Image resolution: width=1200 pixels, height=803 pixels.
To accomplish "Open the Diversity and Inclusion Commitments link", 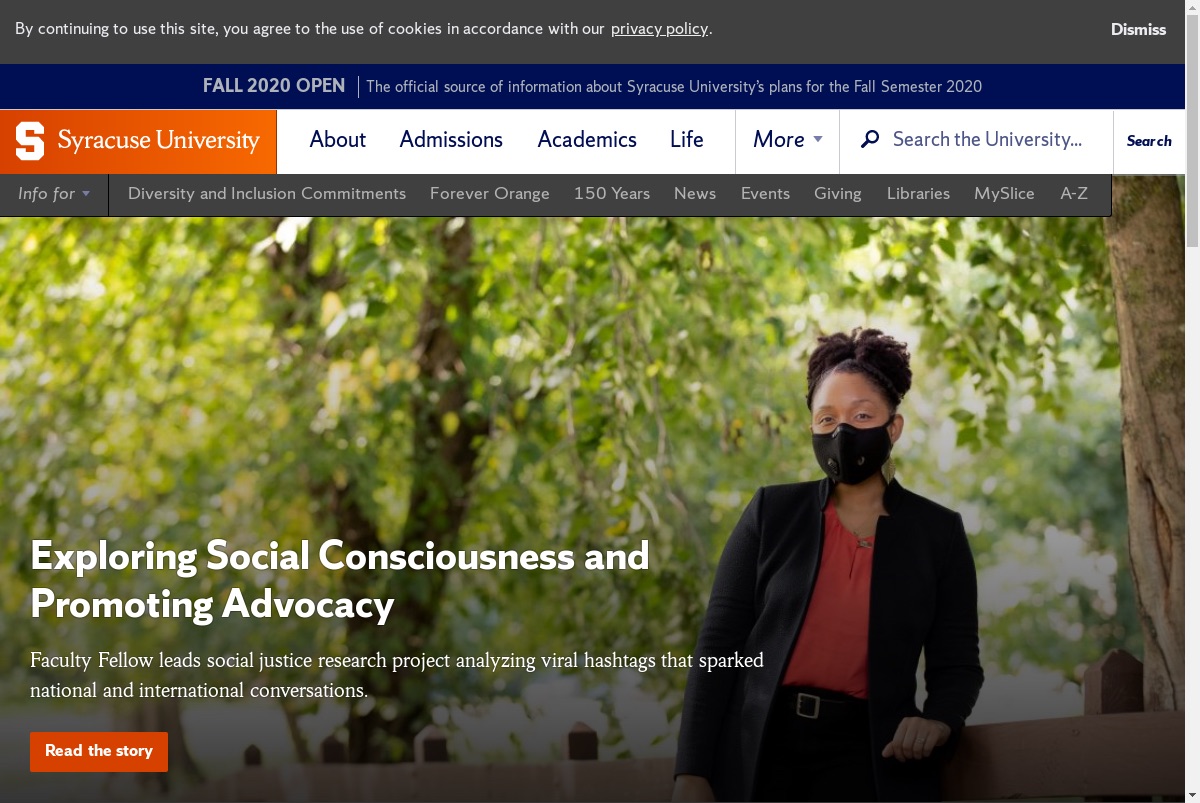I will (x=267, y=194).
